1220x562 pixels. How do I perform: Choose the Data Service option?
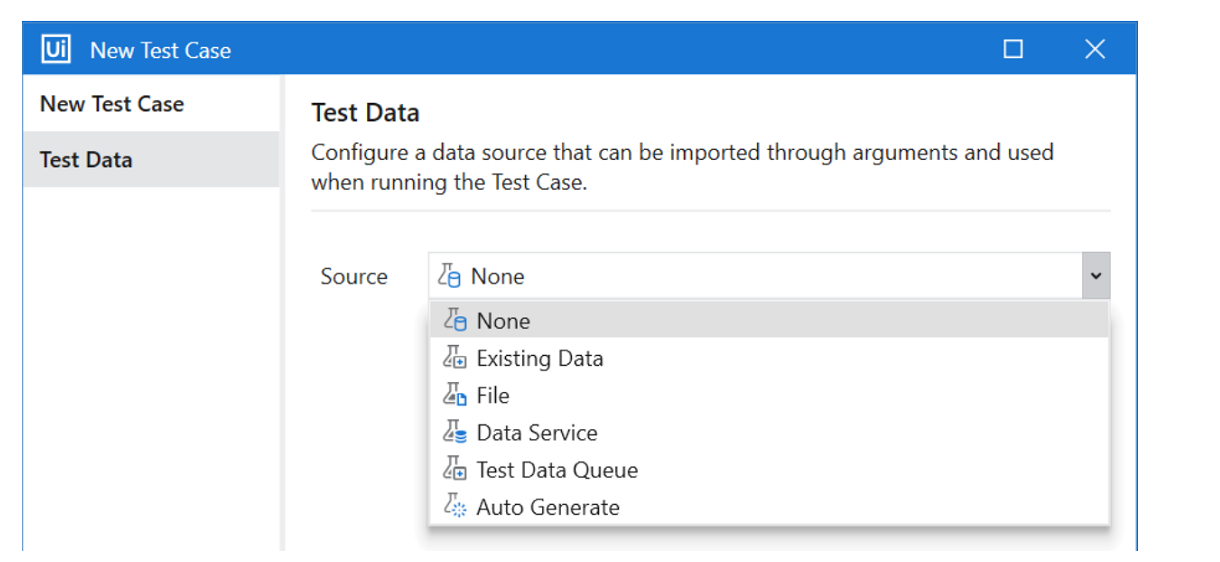pos(537,433)
